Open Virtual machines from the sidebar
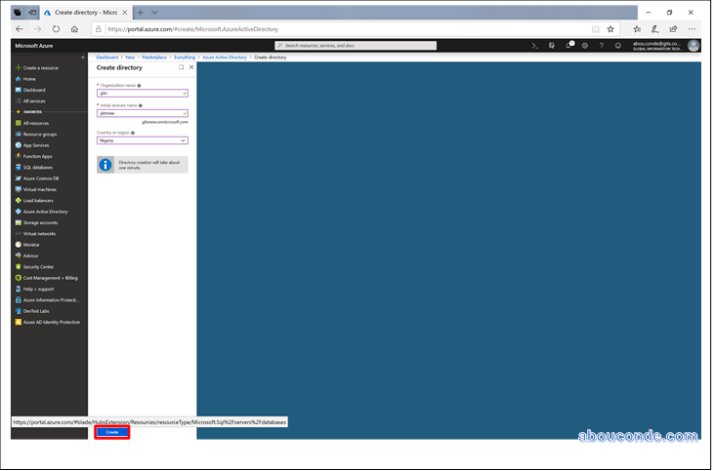Viewport: 714px width, 471px height. click(x=39, y=189)
